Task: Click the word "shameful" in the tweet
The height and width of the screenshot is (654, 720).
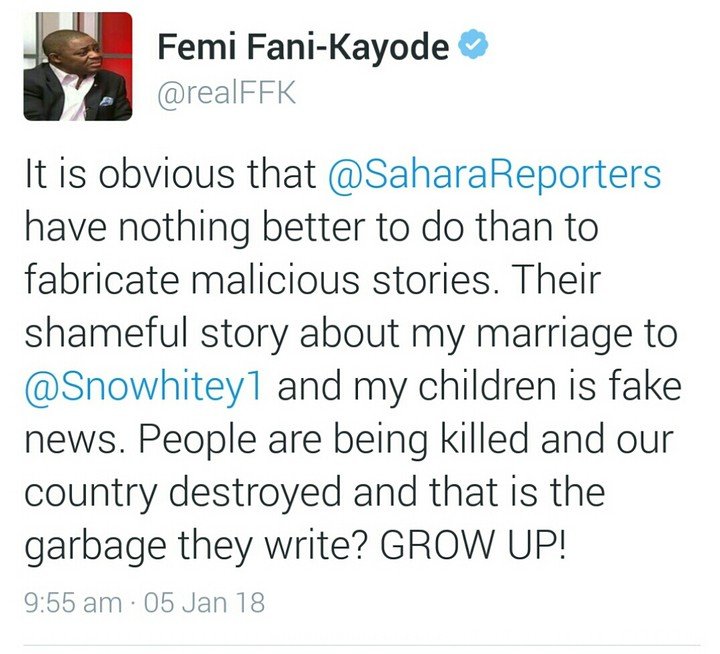Action: (x=106, y=333)
